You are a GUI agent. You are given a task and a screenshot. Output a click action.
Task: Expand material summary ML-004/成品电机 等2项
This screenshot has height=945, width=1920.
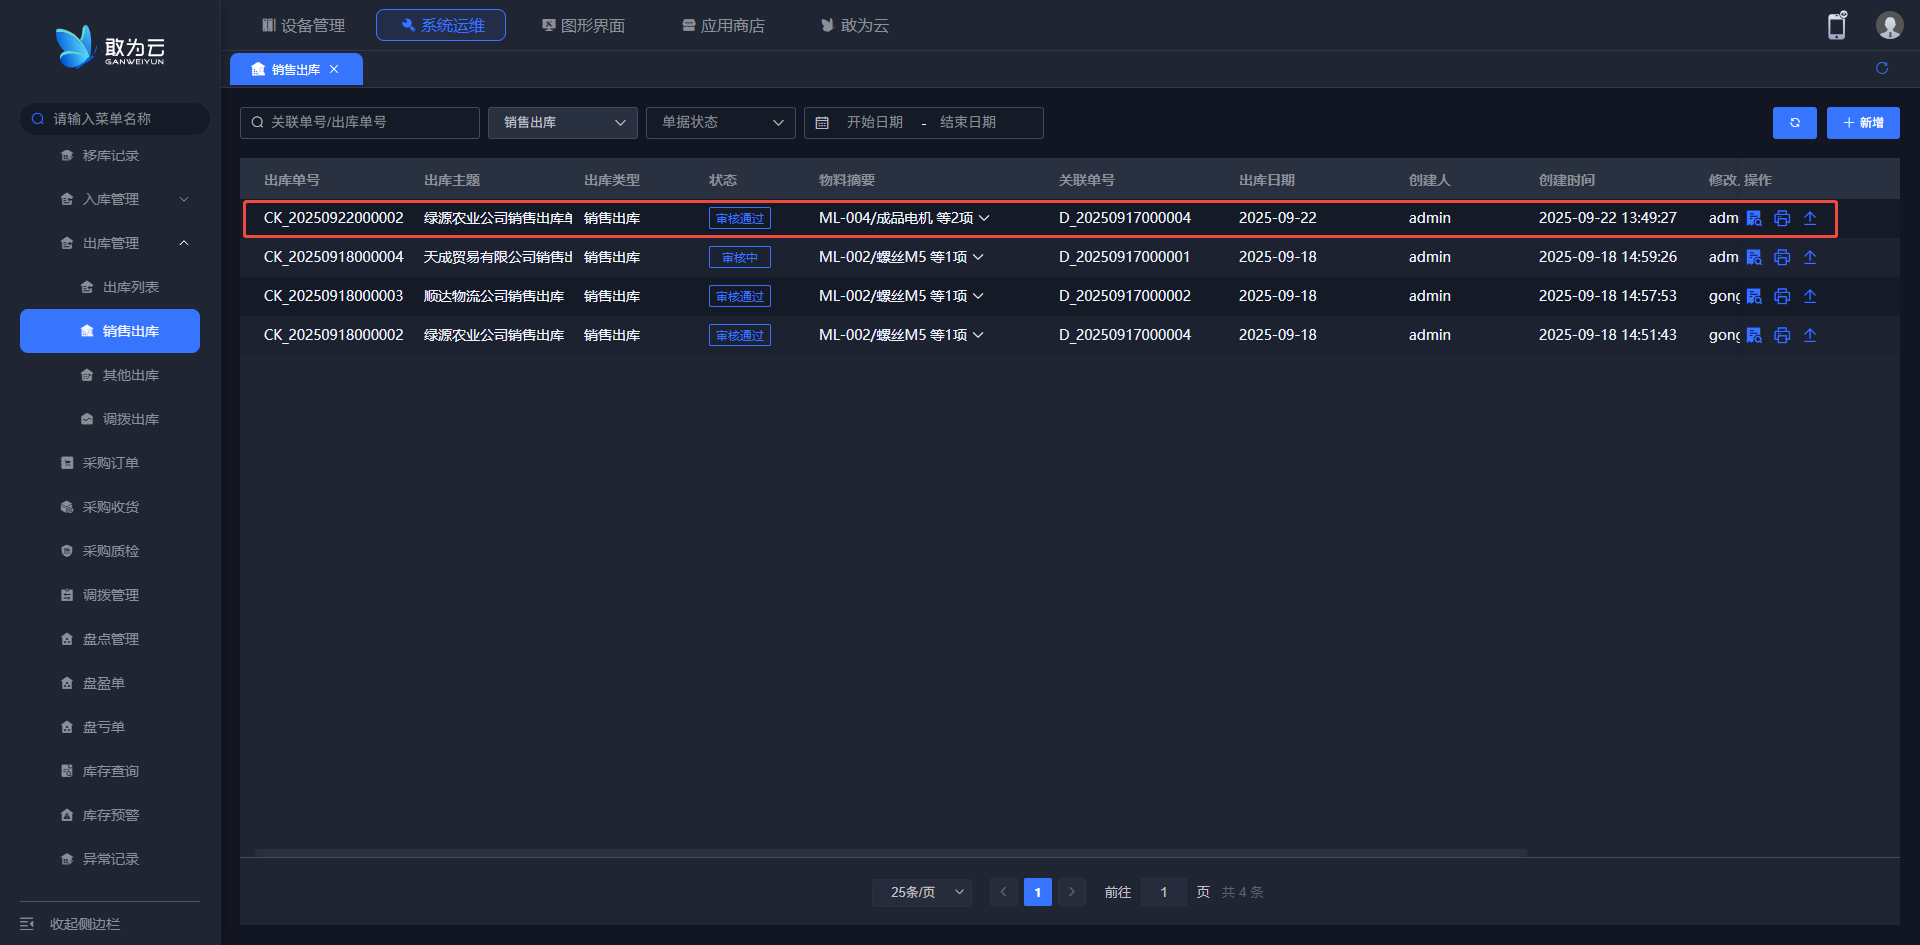984,218
